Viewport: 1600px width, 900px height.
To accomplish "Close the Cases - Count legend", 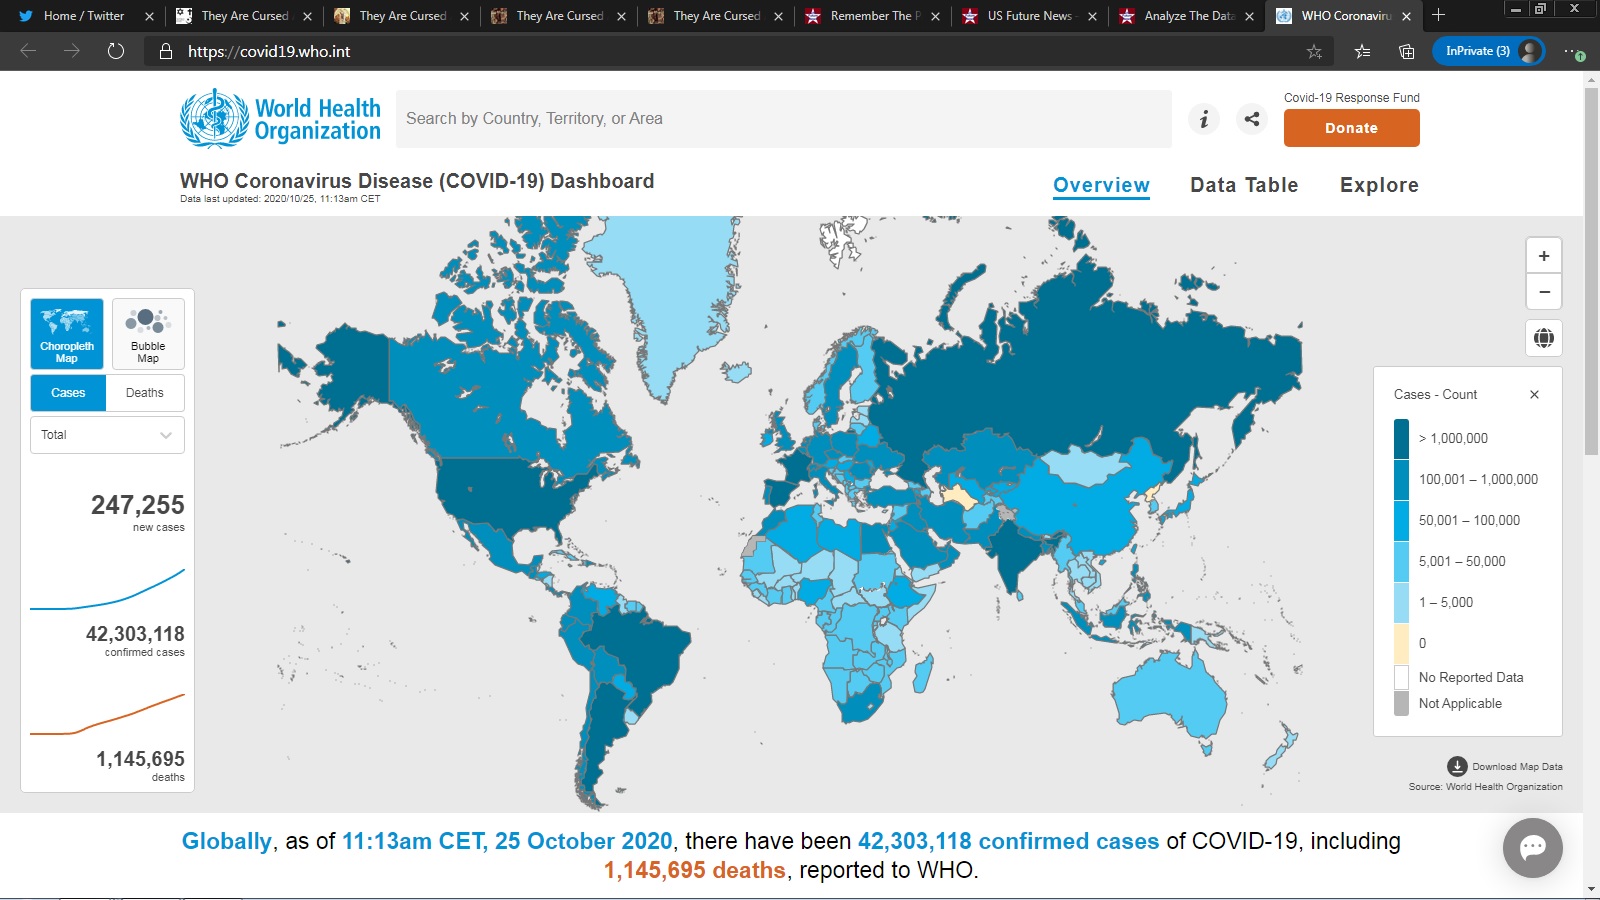I will (x=1534, y=395).
